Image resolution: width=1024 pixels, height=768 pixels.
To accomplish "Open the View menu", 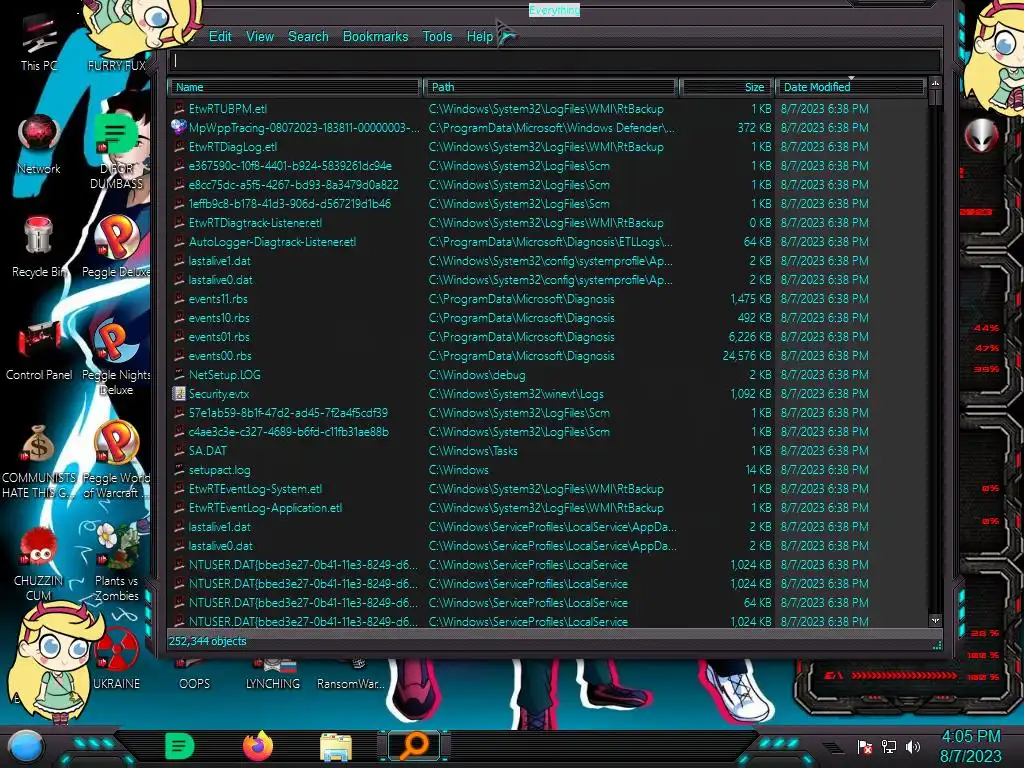I will (x=259, y=37).
